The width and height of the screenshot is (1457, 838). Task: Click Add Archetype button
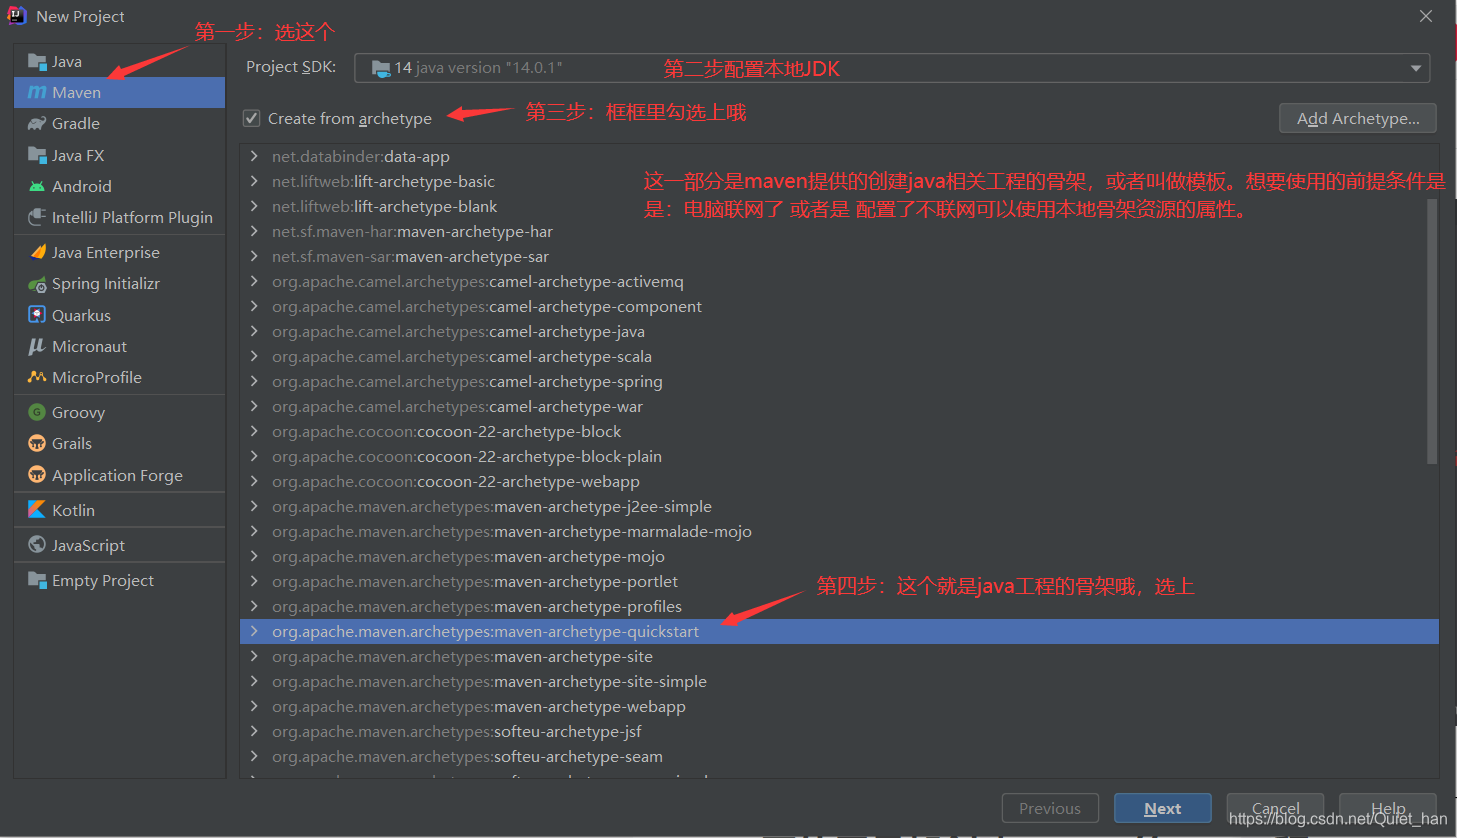[x=1358, y=118]
